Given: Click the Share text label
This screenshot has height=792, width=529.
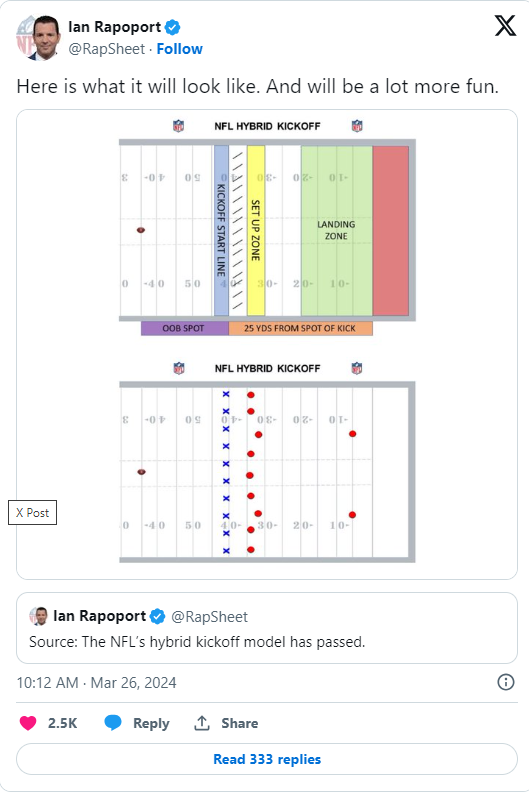Looking at the screenshot, I should tap(239, 723).
